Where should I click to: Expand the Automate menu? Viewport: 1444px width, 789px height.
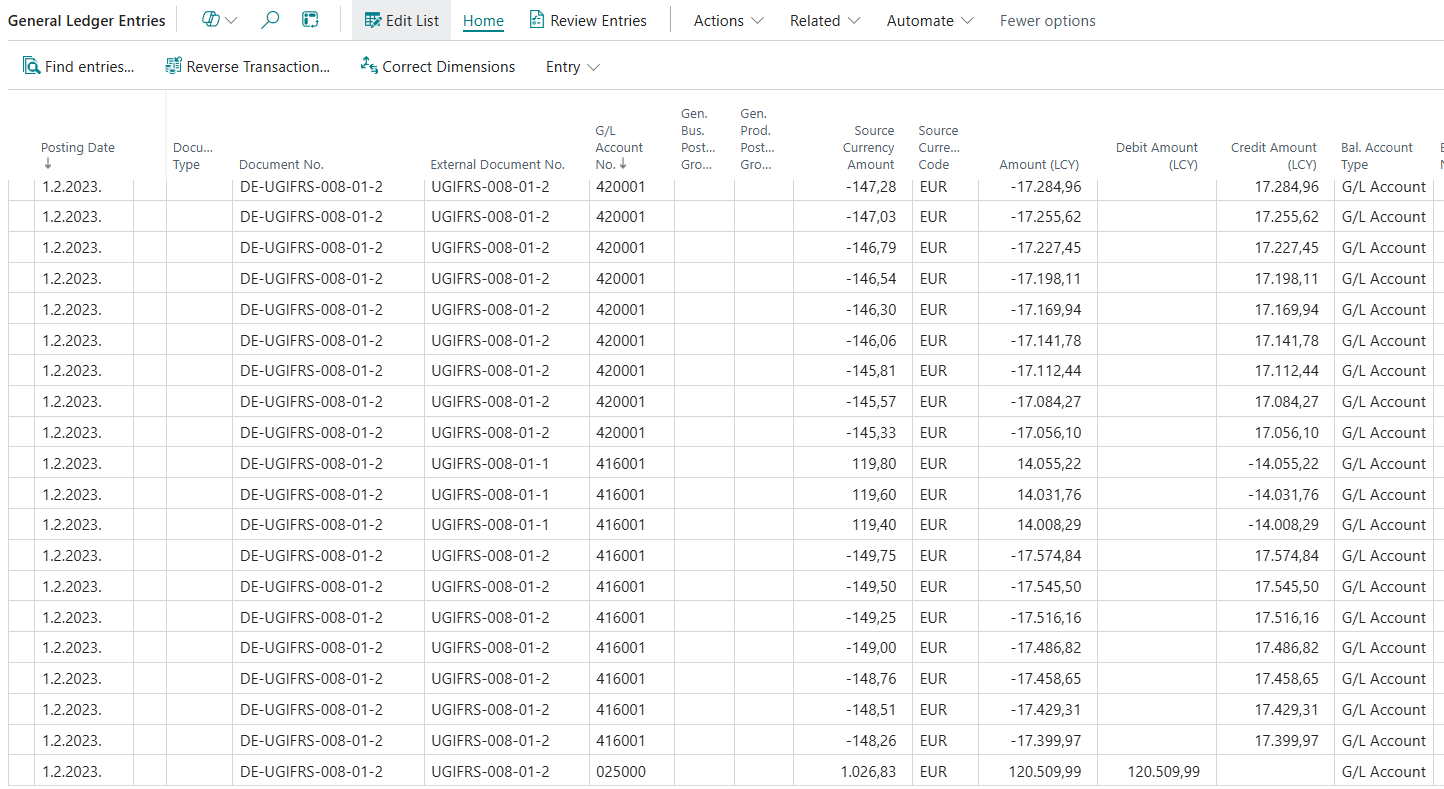pyautogui.click(x=930, y=20)
